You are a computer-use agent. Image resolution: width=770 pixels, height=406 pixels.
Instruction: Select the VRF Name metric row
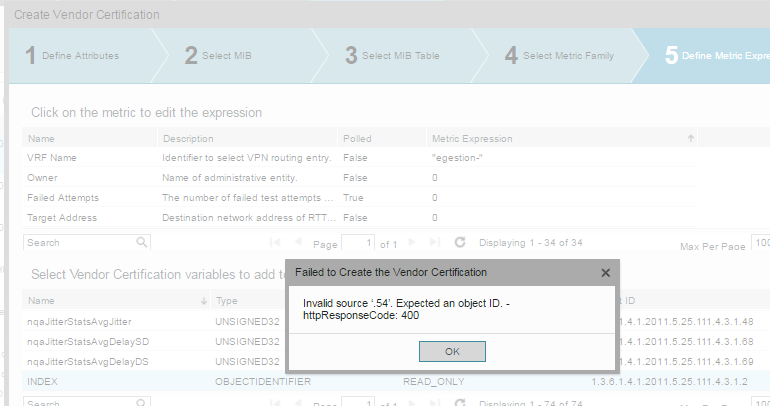(359, 158)
